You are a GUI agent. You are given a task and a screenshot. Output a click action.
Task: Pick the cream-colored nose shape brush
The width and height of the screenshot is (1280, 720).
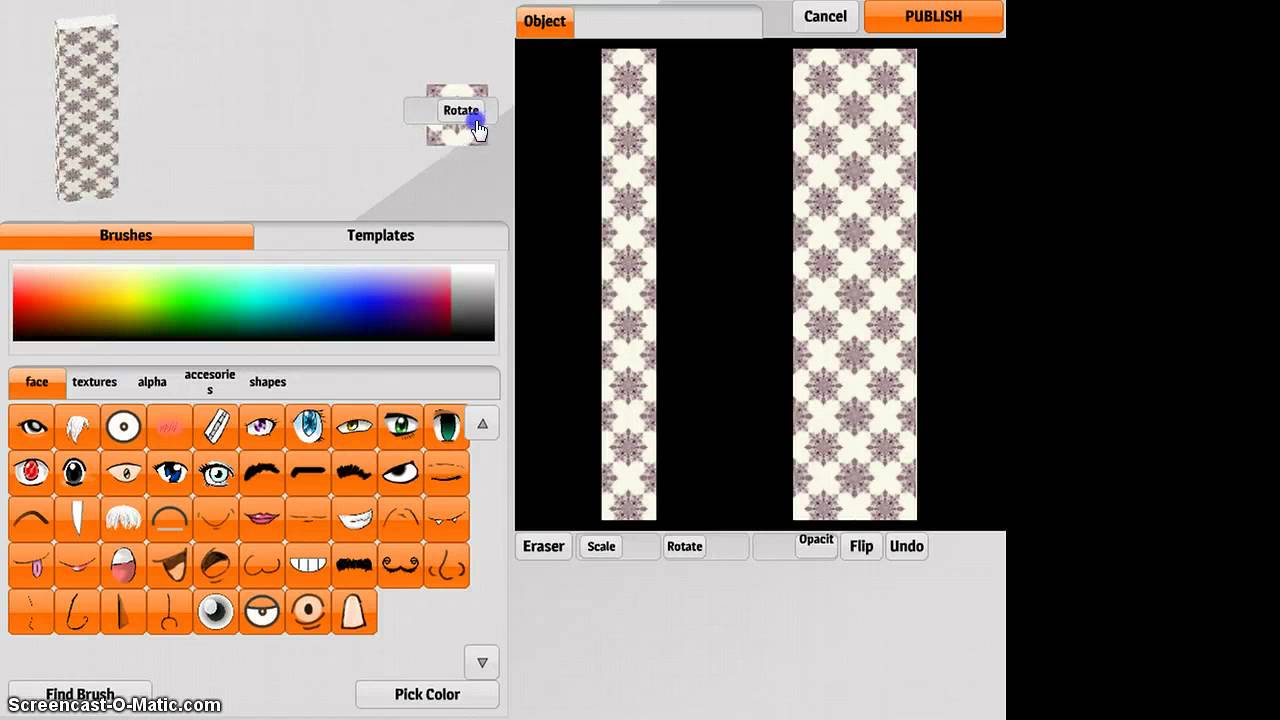point(353,611)
